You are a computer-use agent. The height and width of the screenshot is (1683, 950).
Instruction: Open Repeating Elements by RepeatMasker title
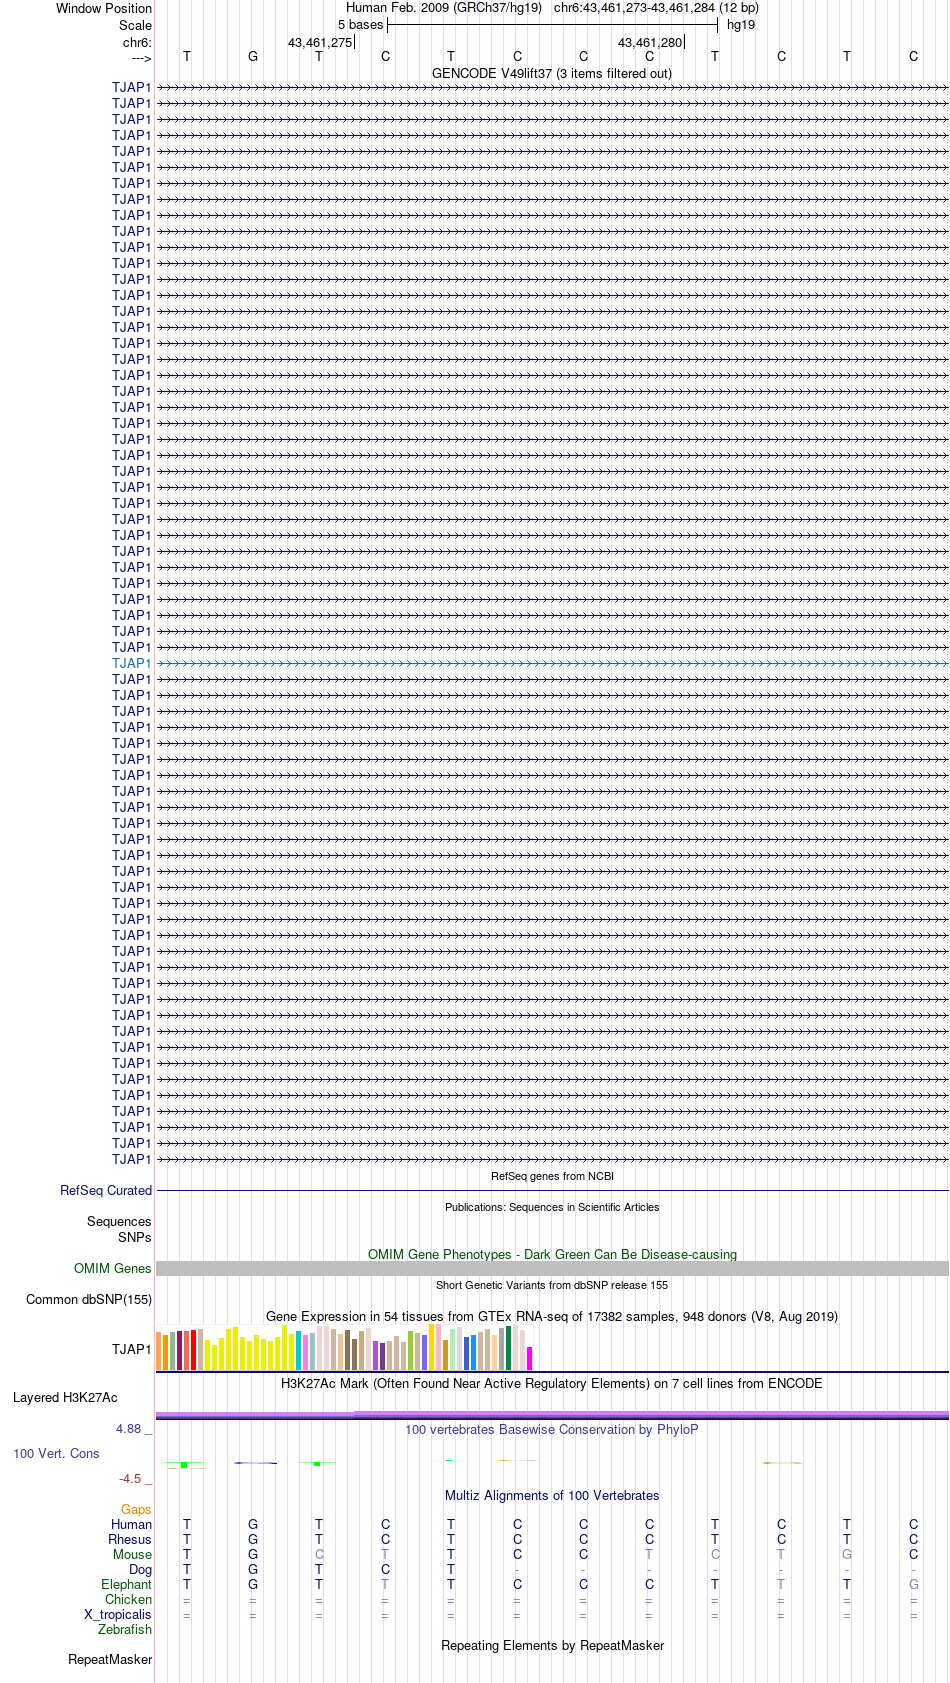(x=552, y=1645)
